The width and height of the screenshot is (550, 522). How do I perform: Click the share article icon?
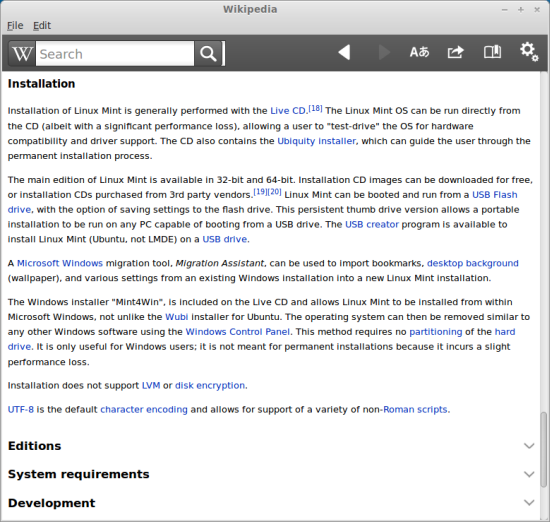pos(456,52)
